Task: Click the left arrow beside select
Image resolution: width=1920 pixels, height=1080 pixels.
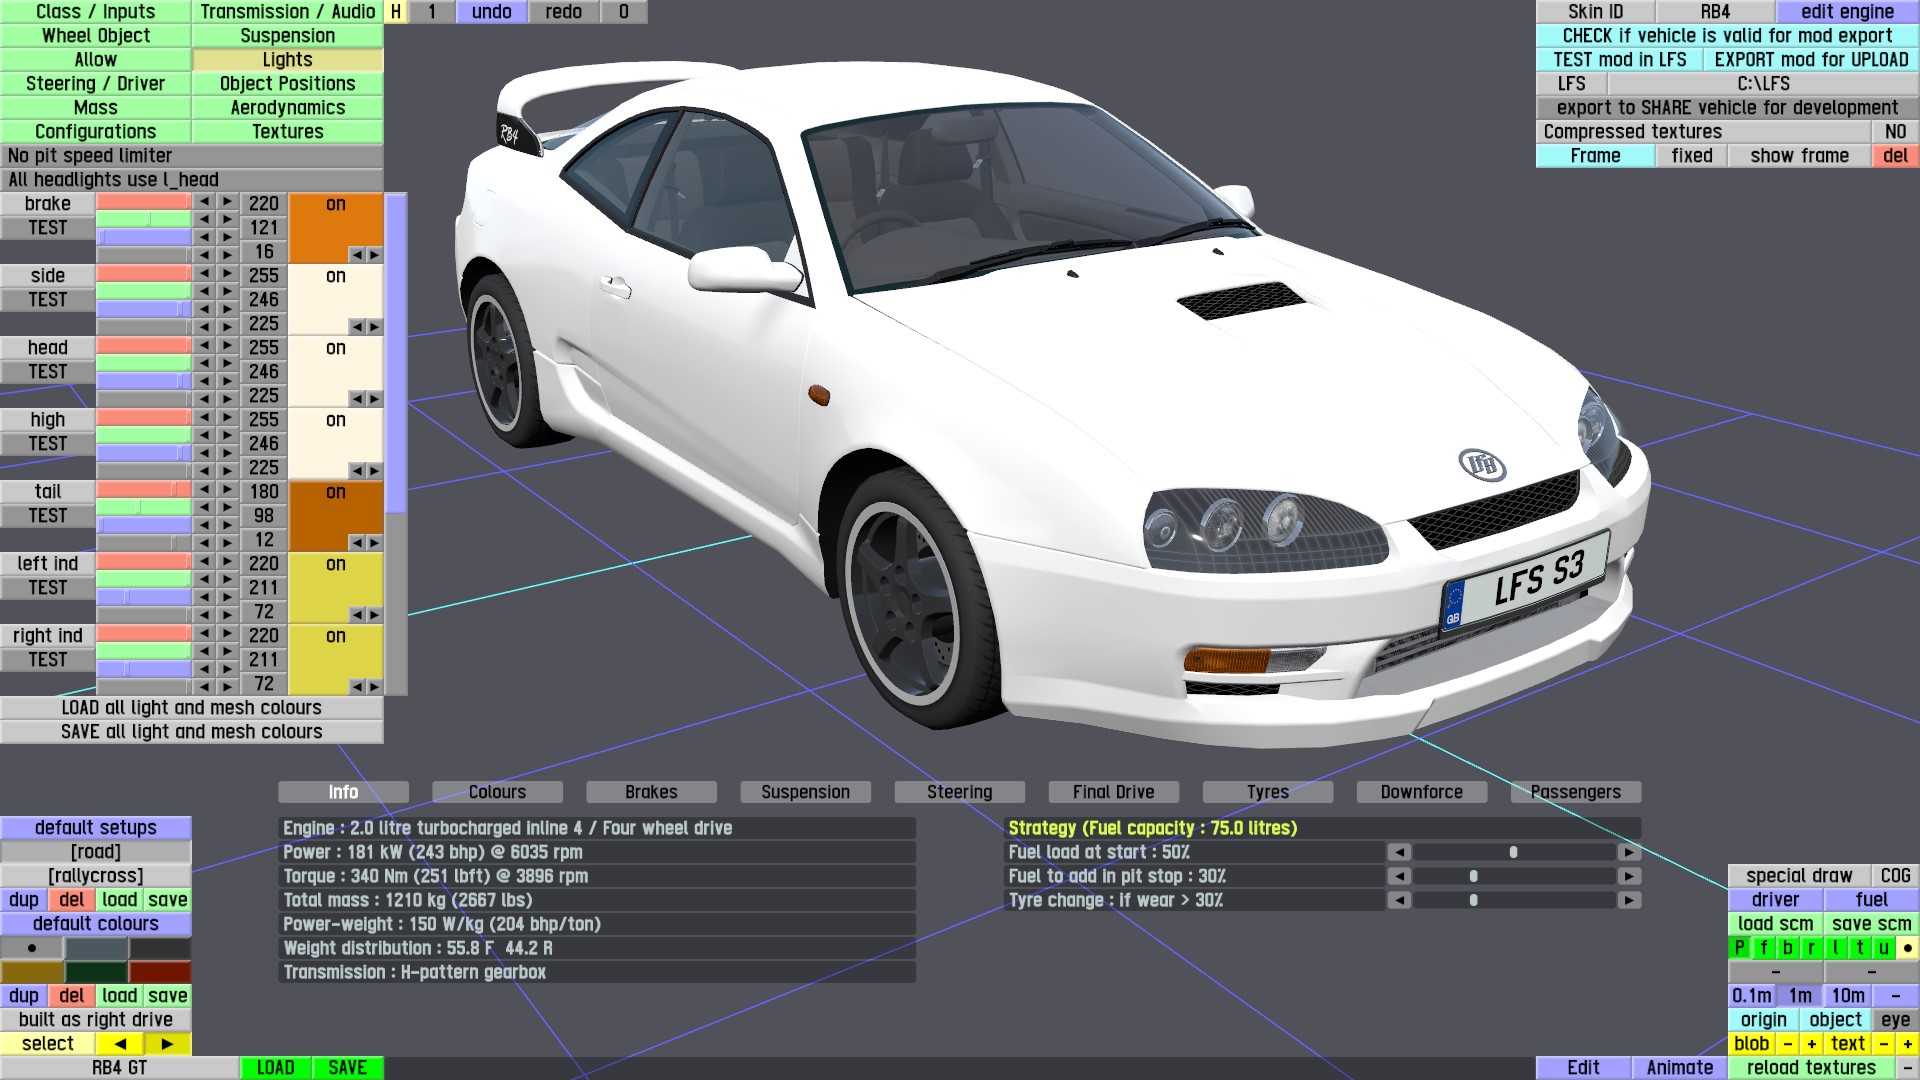Action: pyautogui.click(x=120, y=1044)
